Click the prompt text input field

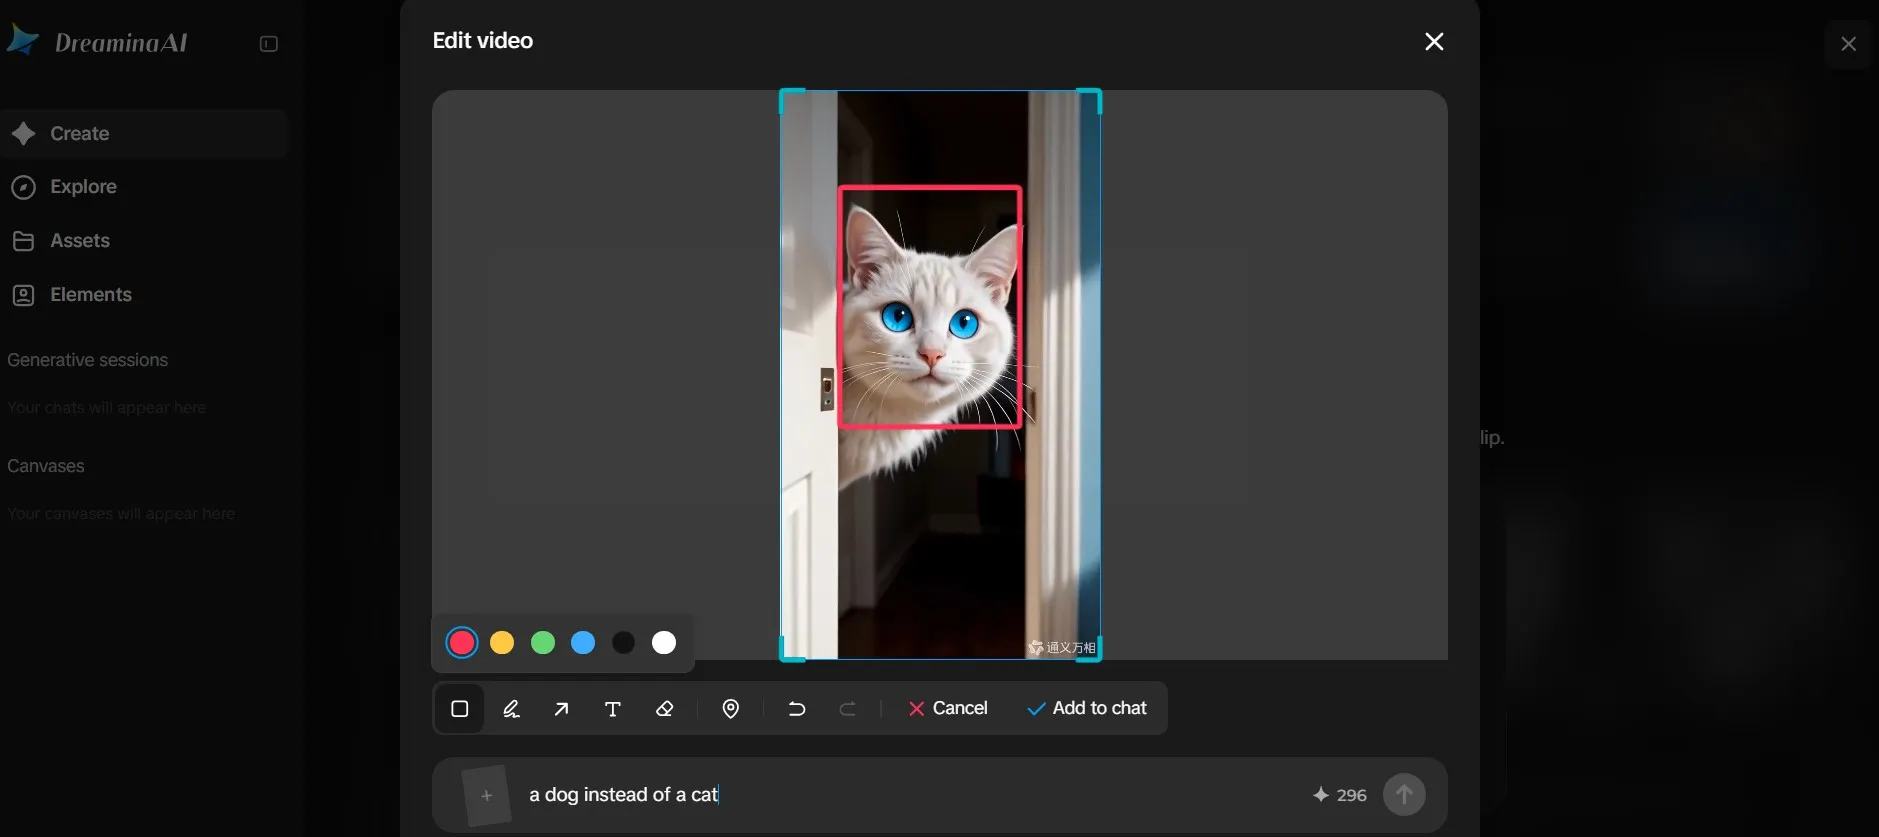pyautogui.click(x=910, y=795)
